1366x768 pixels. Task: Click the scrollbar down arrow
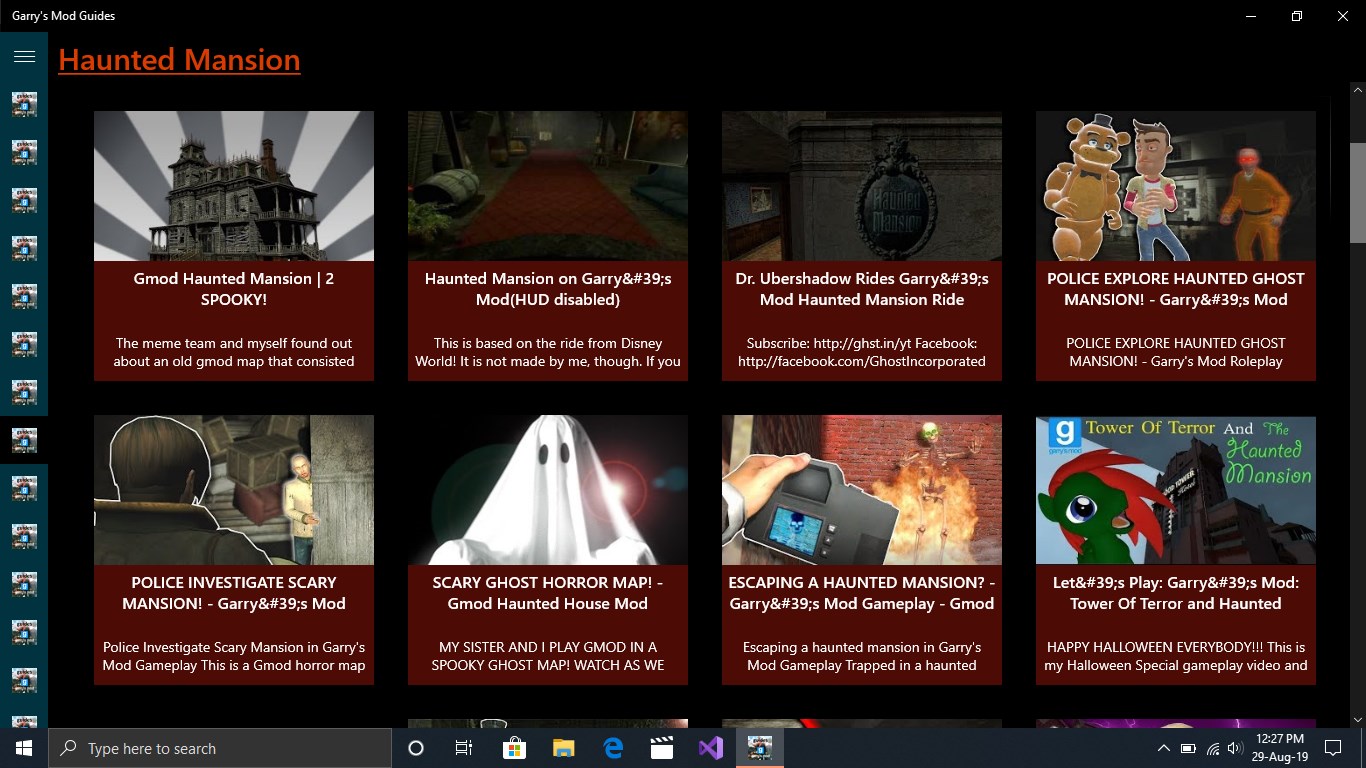pos(1357,719)
